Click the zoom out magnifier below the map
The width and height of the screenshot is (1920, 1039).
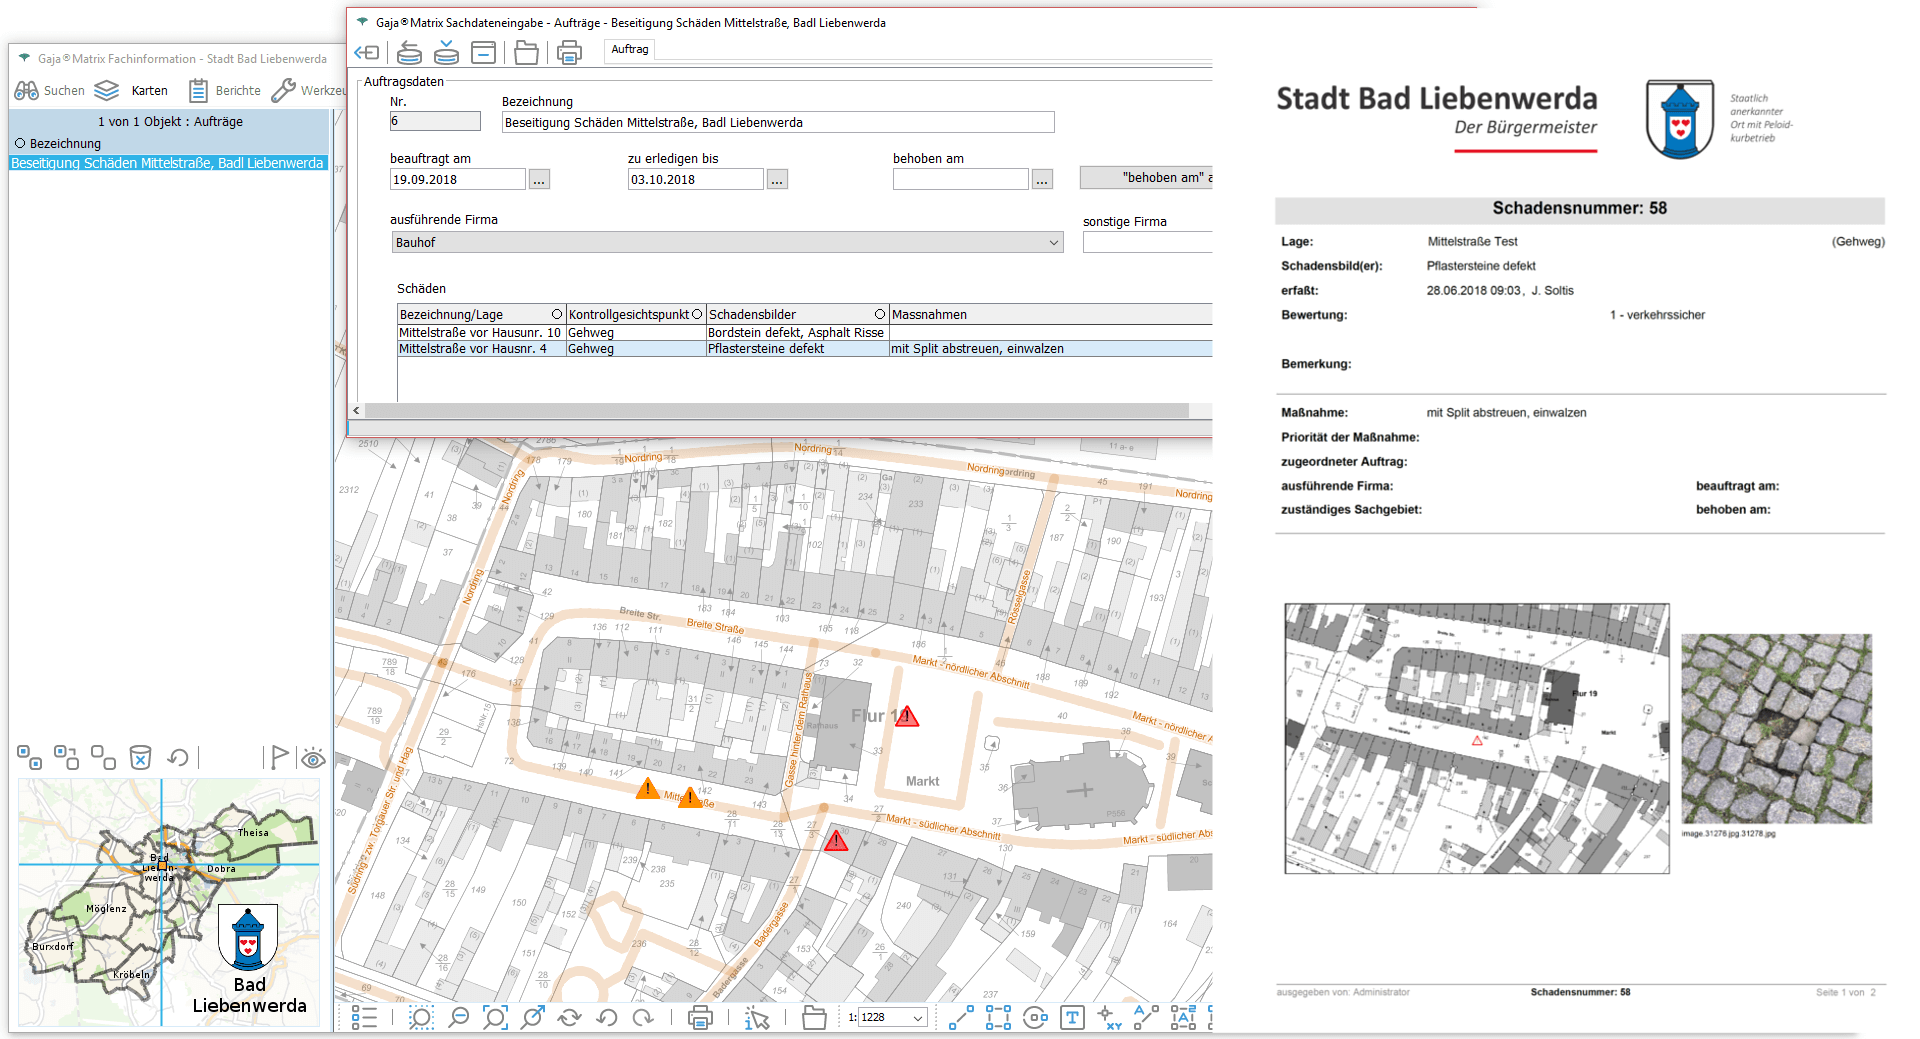pos(458,1018)
